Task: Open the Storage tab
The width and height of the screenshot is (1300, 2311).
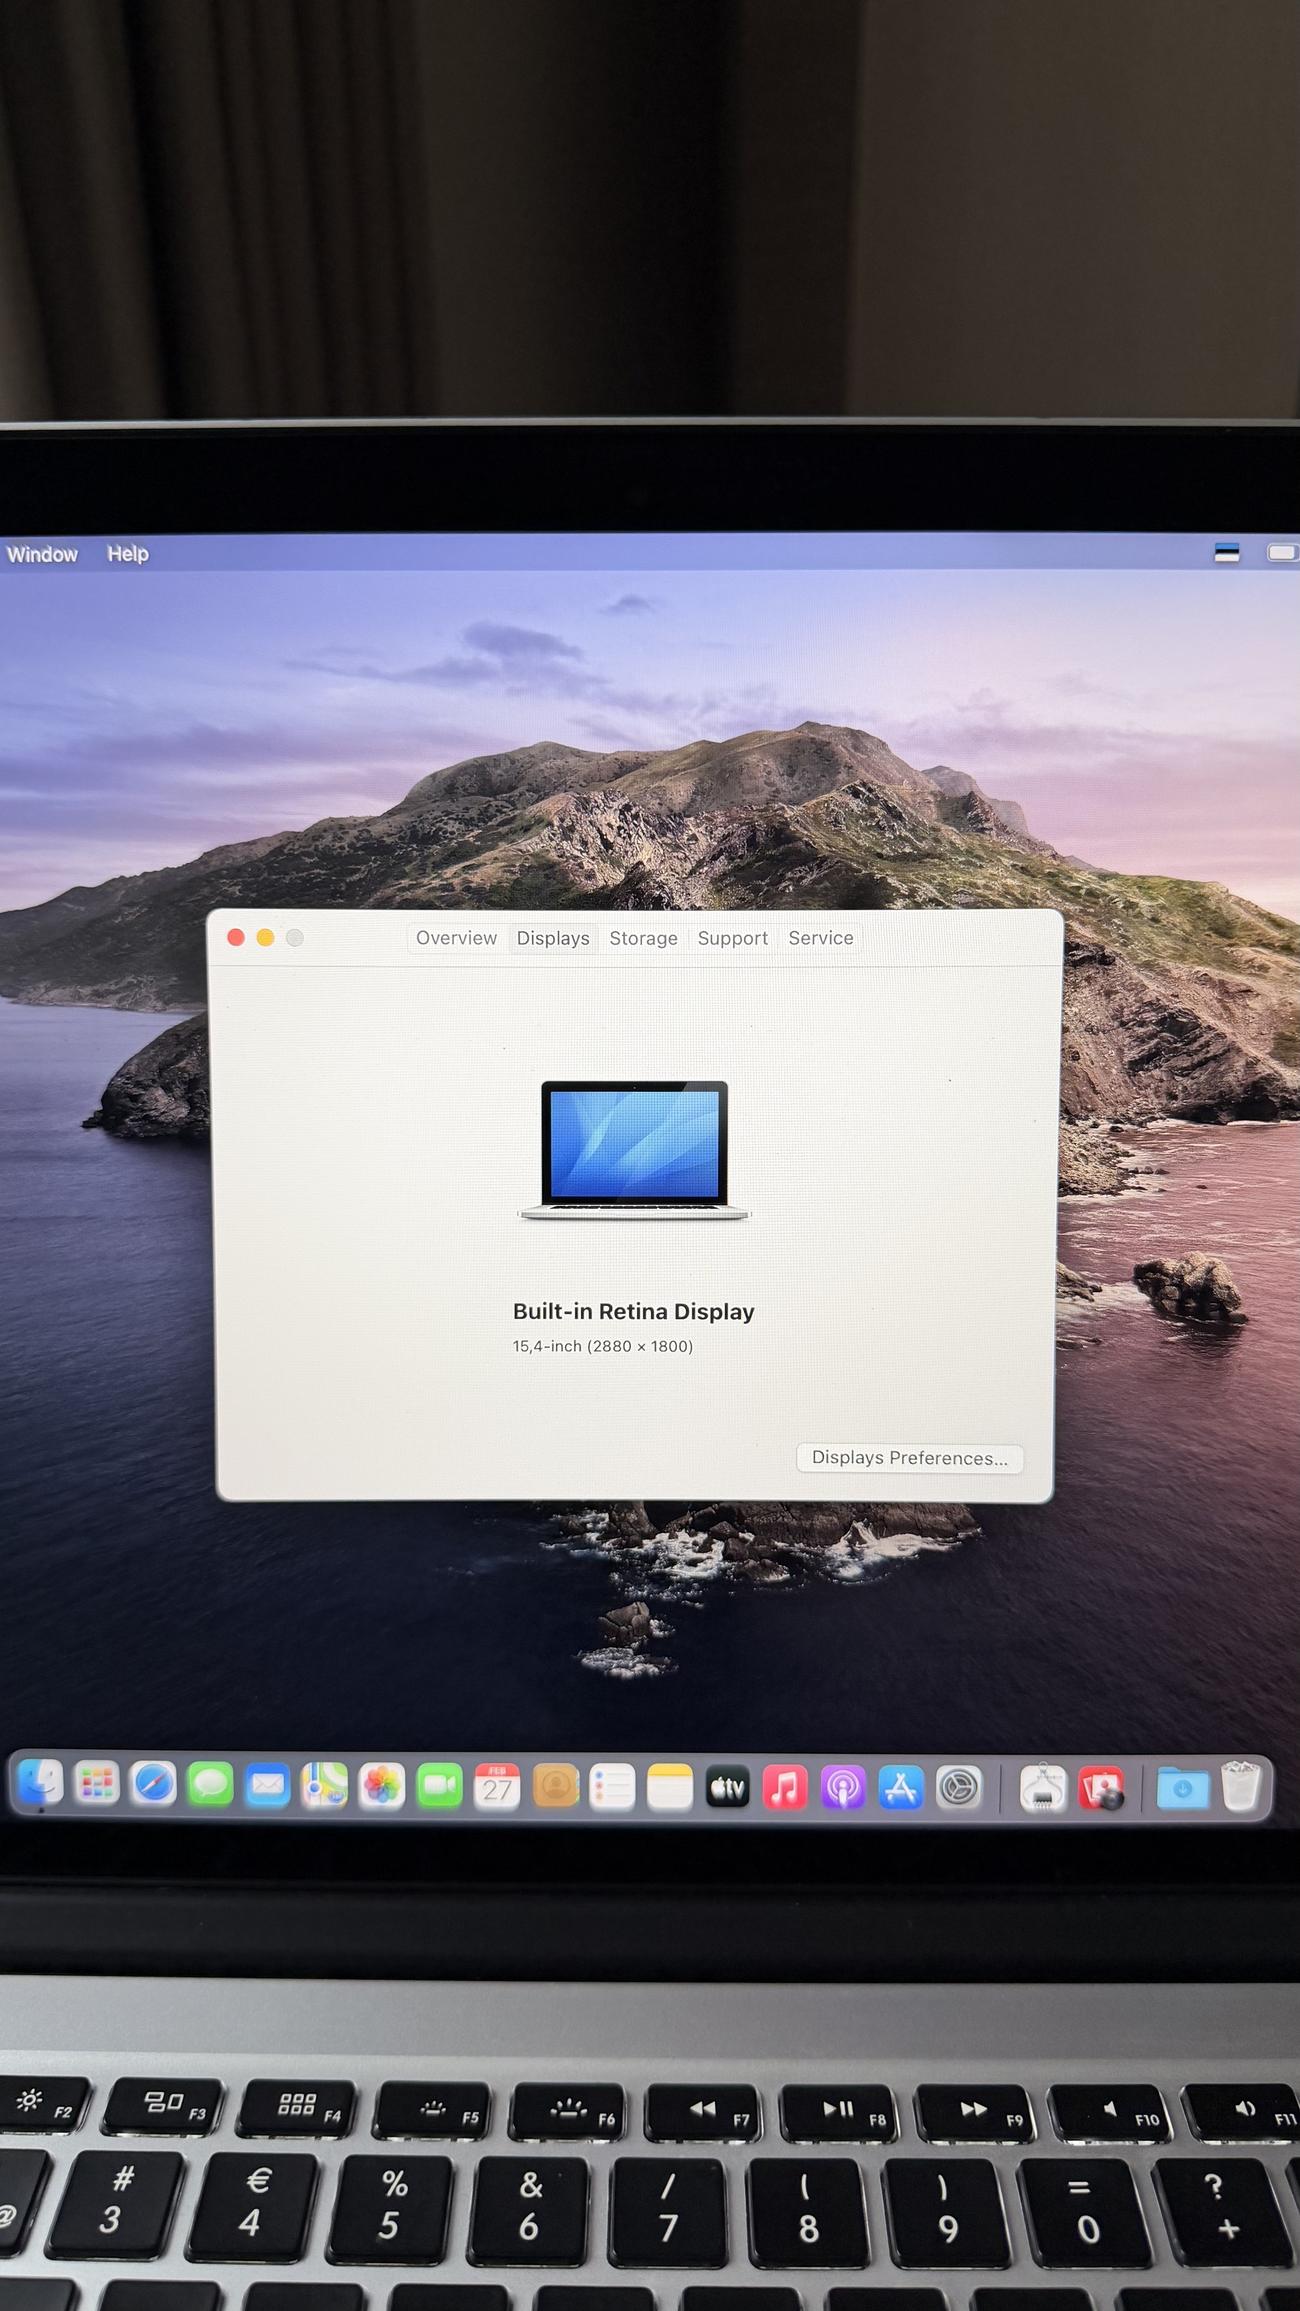Action: [643, 938]
